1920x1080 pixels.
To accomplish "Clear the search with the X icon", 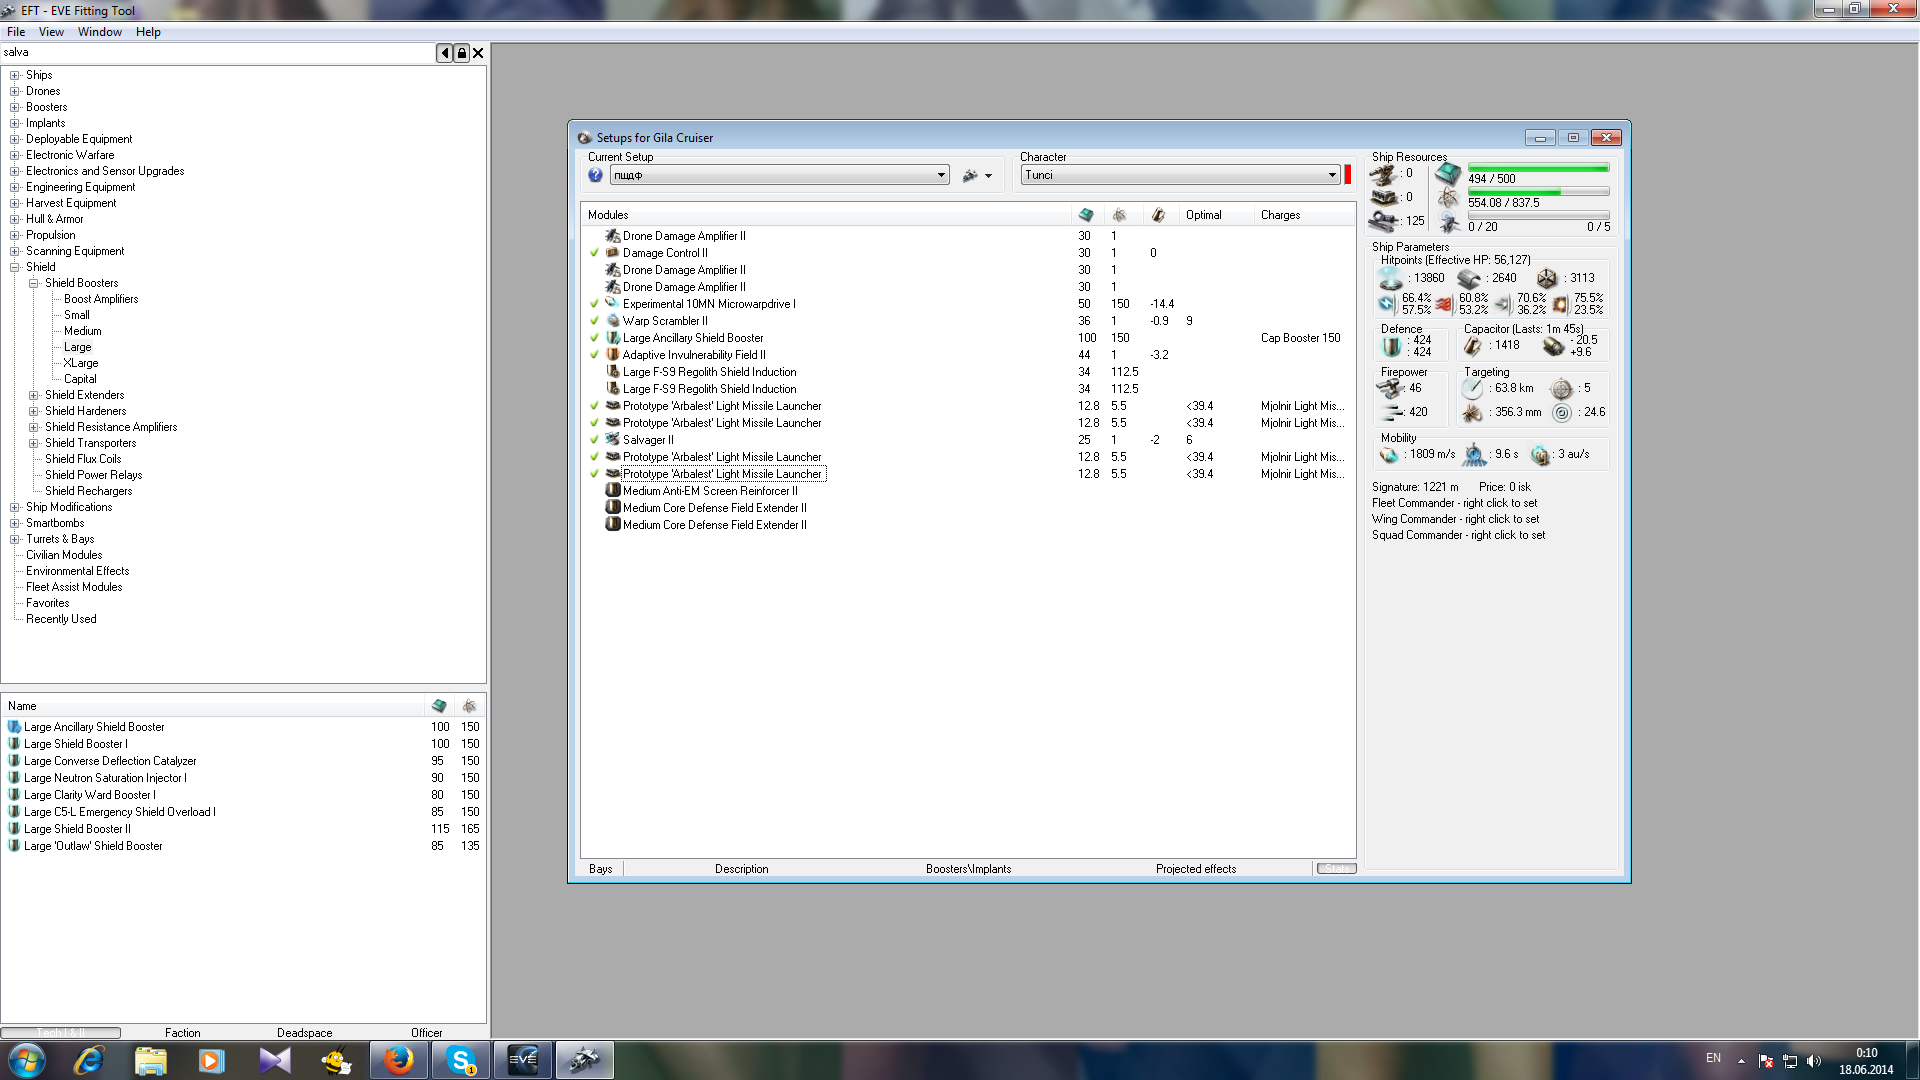I will pyautogui.click(x=478, y=53).
